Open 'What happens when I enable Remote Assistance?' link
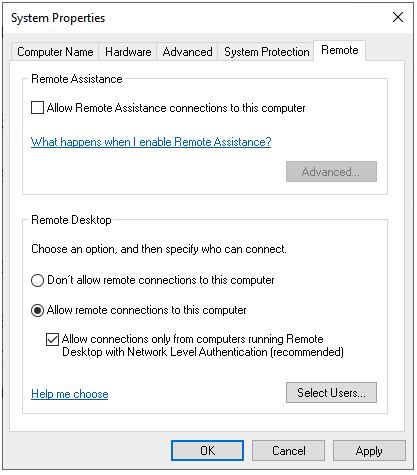 point(151,142)
